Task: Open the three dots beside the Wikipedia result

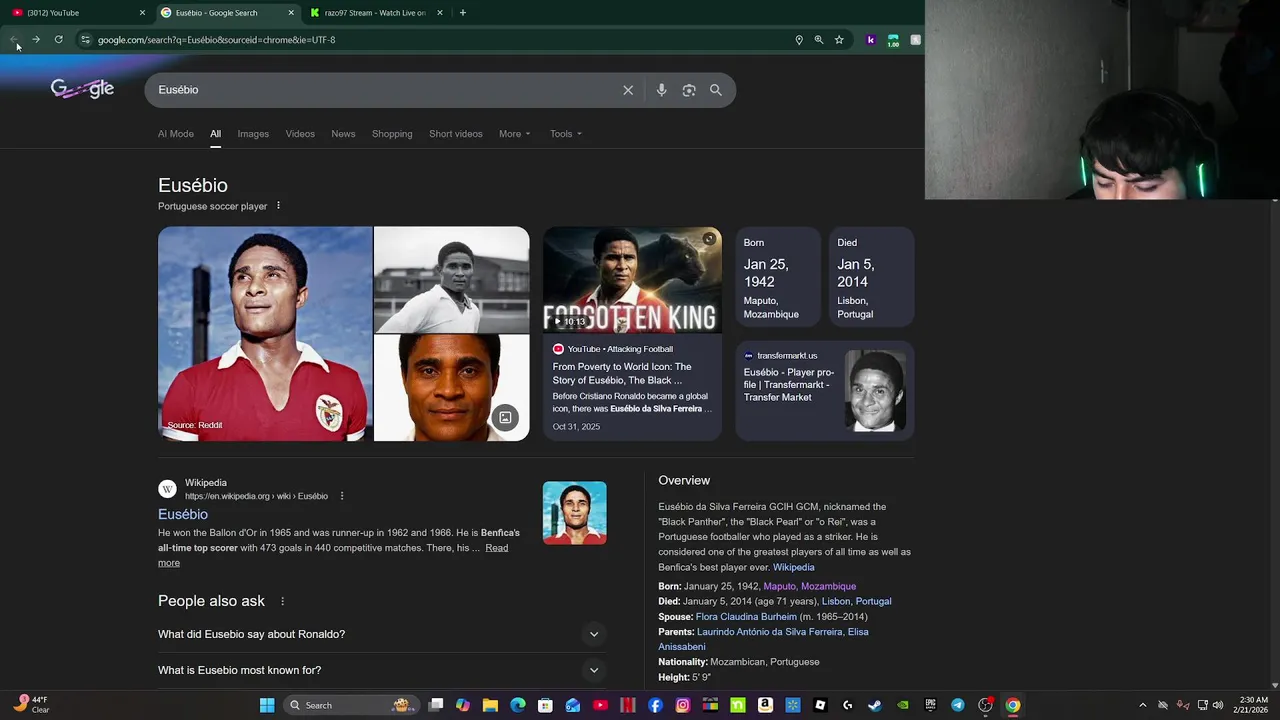Action: [341, 496]
